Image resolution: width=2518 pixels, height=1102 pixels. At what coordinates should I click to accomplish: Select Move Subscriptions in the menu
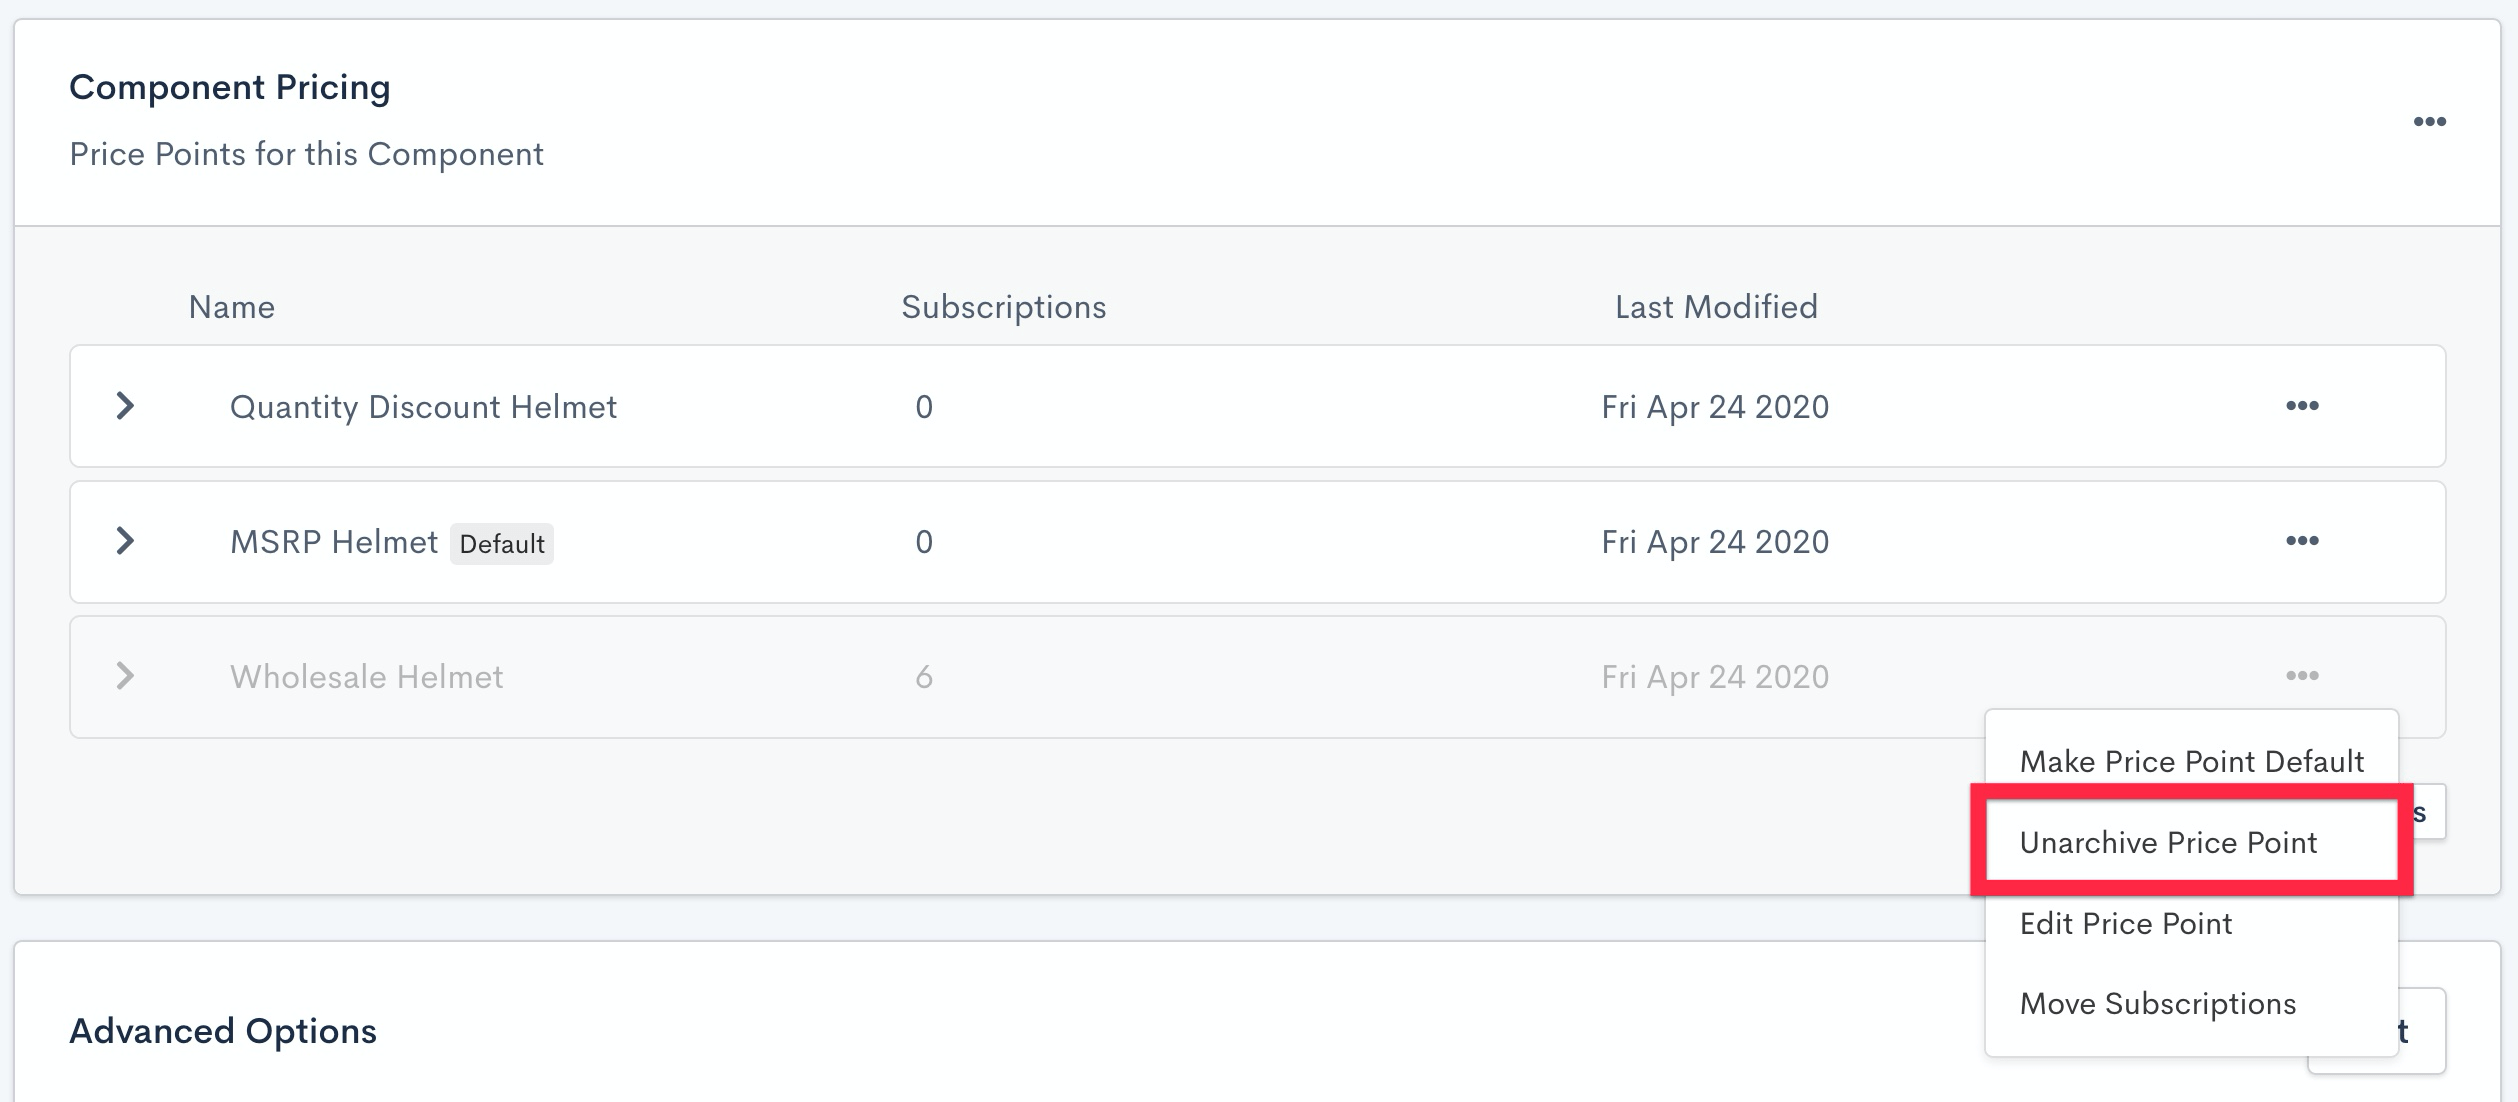tap(2157, 1004)
